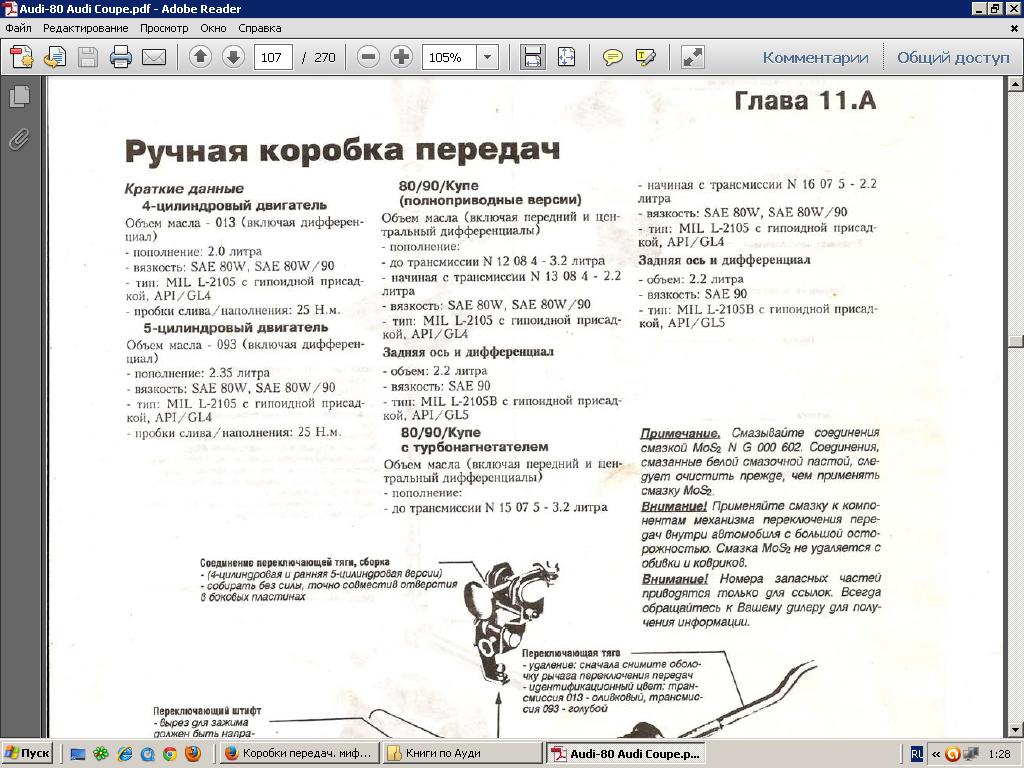Zoom out with the minus button

point(368,57)
